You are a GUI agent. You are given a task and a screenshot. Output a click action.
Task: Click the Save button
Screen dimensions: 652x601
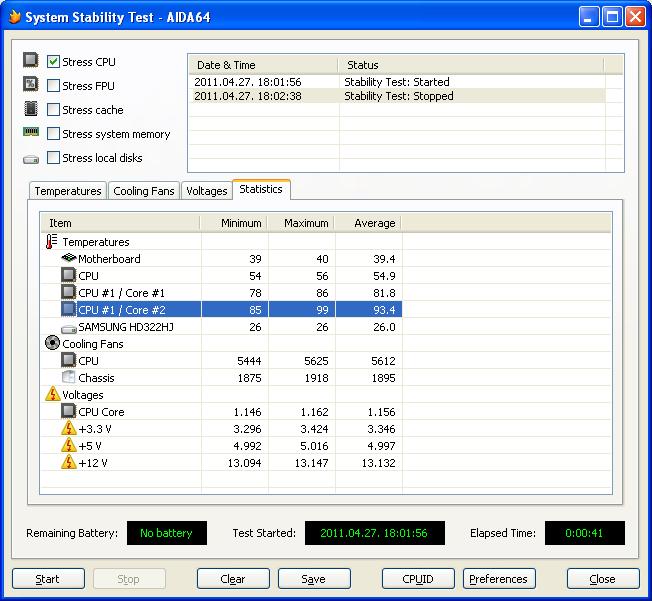pos(314,579)
